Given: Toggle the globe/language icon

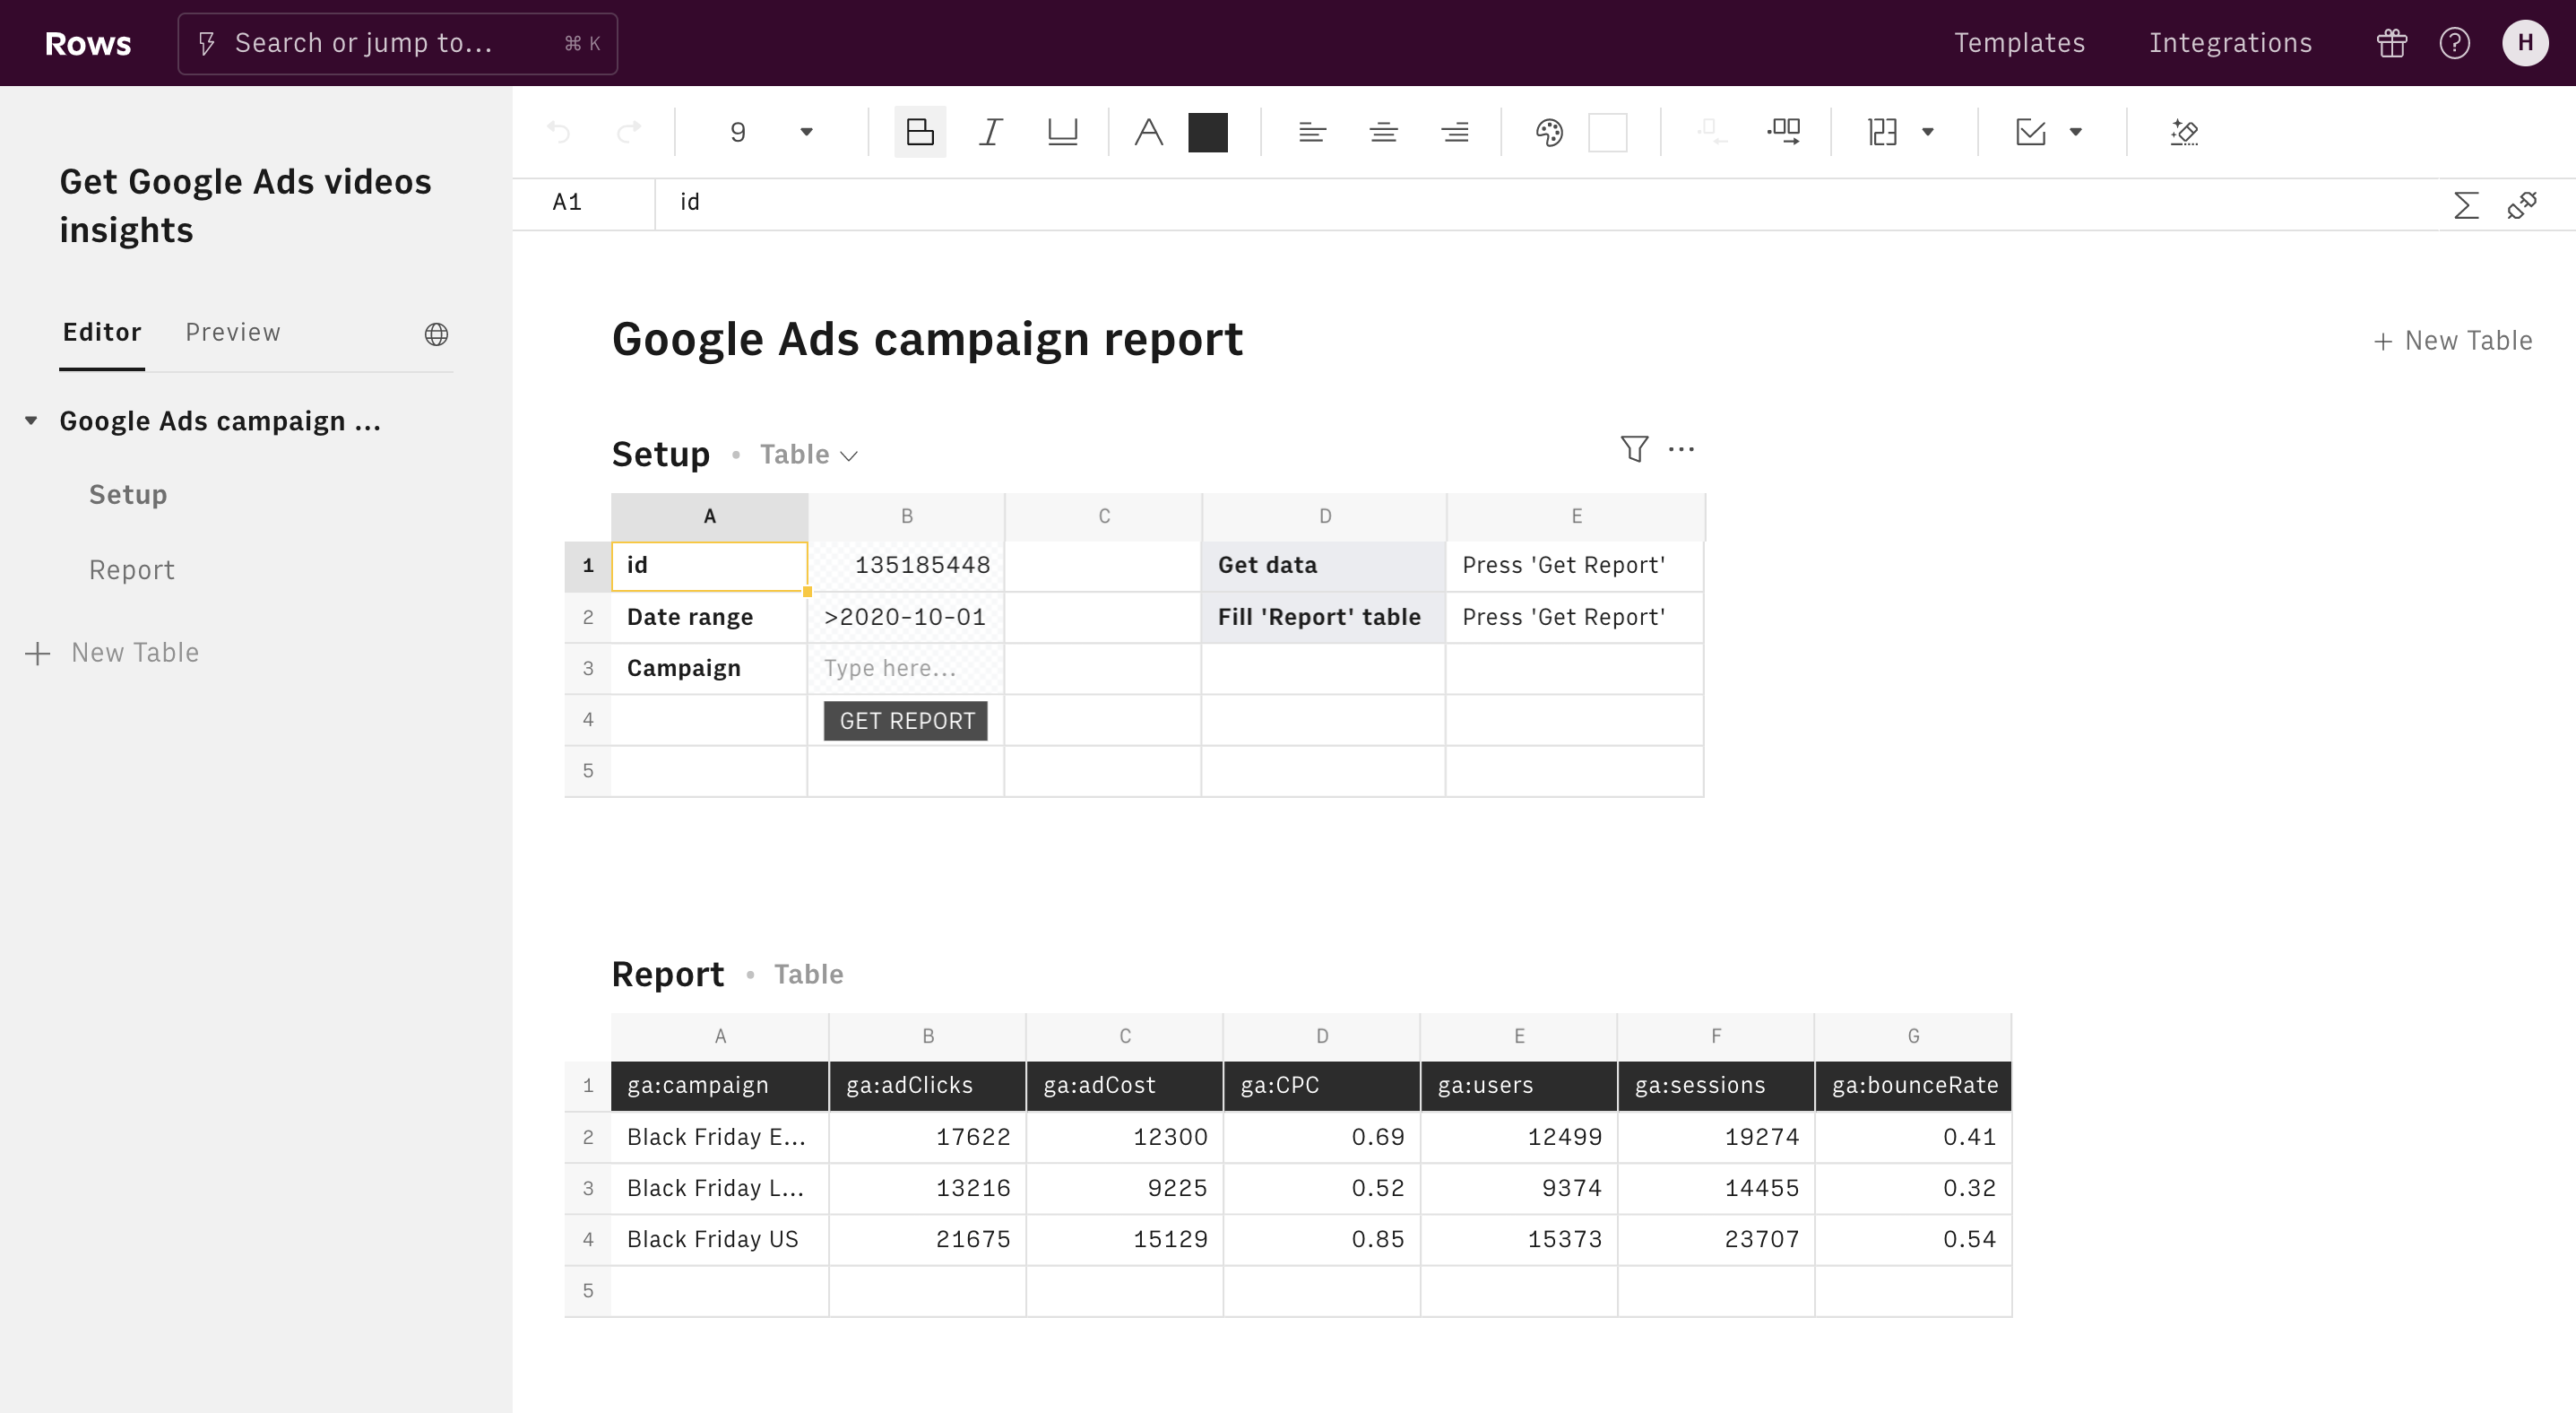Looking at the screenshot, I should (437, 333).
